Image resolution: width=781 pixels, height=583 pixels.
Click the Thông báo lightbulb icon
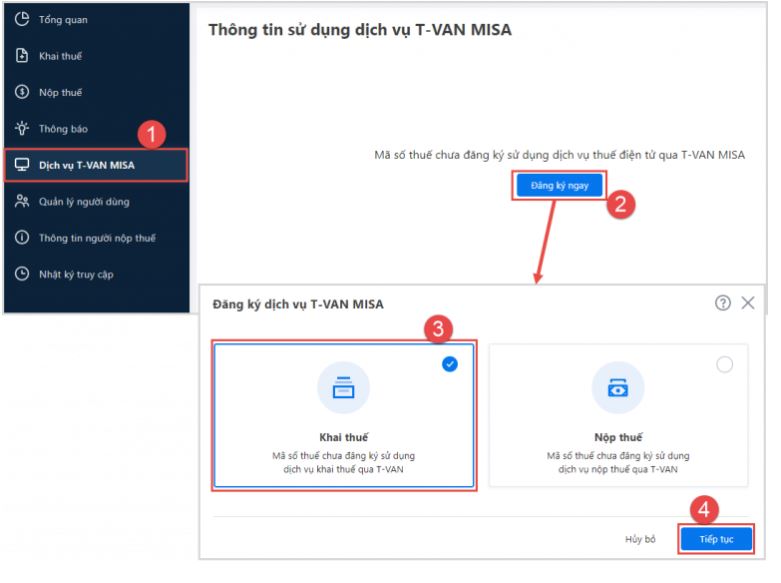(21, 129)
